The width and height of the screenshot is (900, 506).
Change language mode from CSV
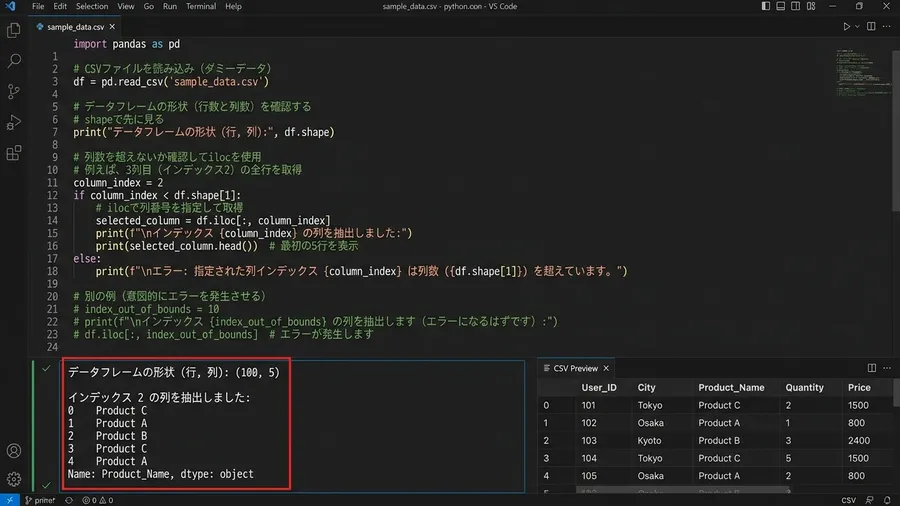848,500
